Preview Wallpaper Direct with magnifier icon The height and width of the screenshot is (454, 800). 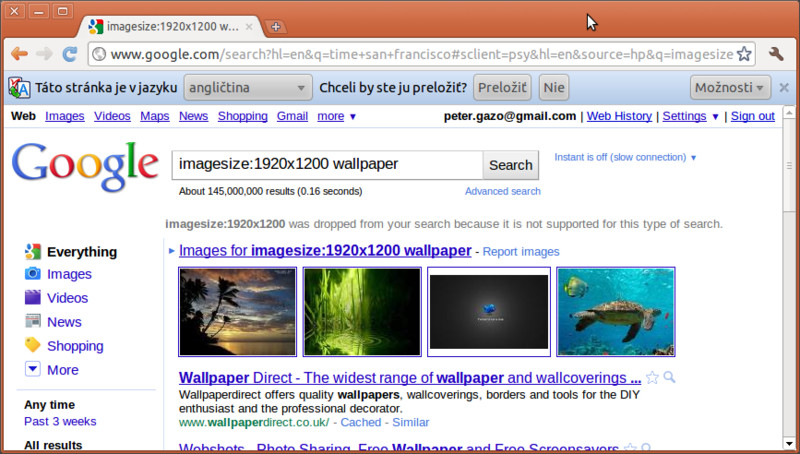pyautogui.click(x=669, y=377)
